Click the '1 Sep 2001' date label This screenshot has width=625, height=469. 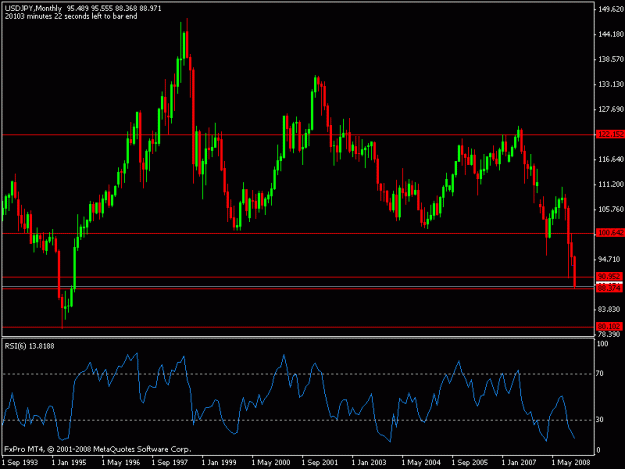(x=320, y=463)
